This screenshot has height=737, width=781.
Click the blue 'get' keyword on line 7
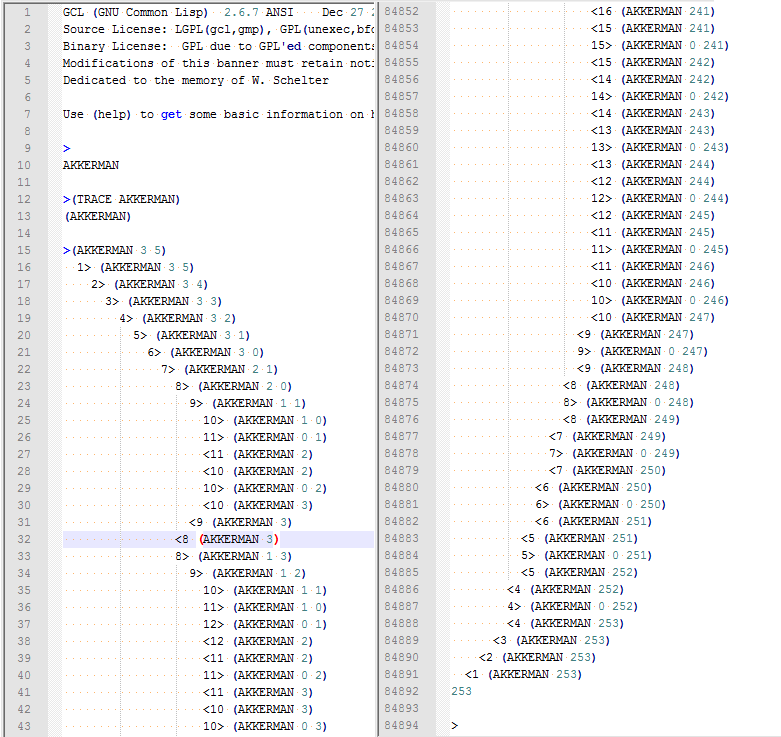pos(171,114)
